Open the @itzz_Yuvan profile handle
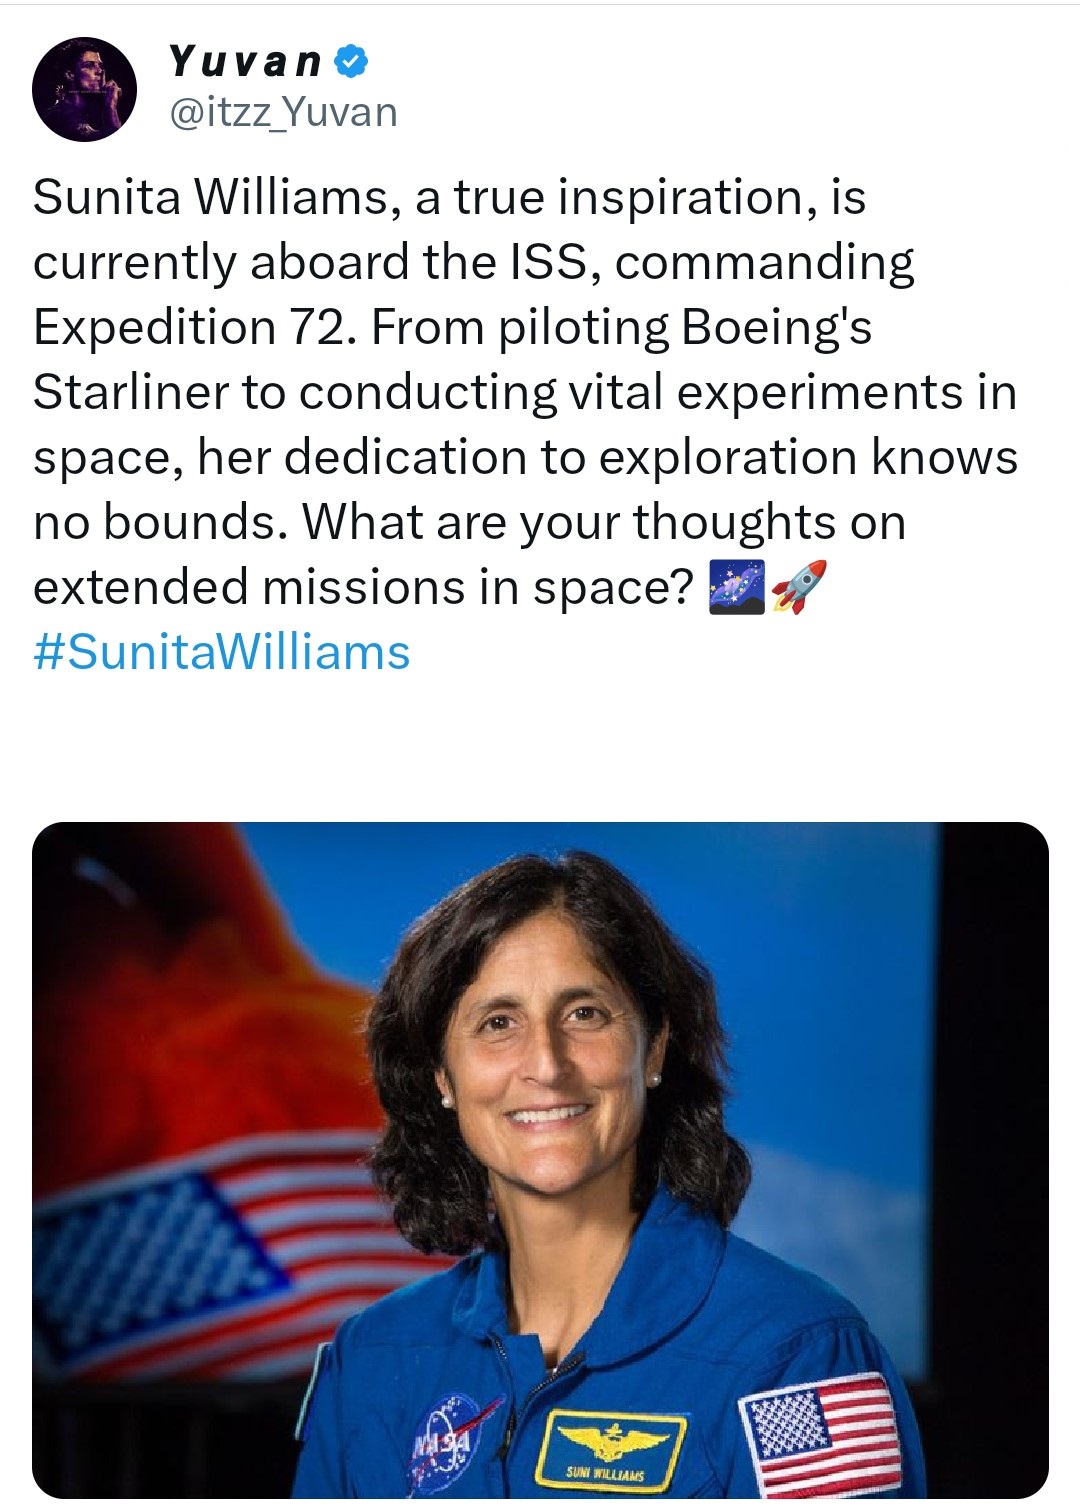This screenshot has width=1080, height=1507. pyautogui.click(x=282, y=113)
